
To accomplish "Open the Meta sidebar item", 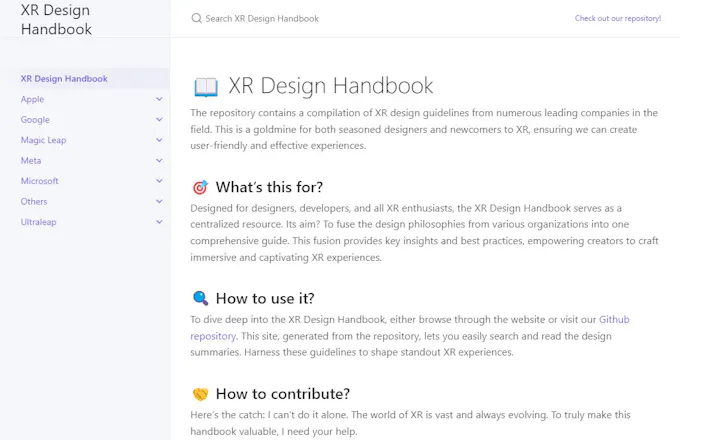I will click(31, 161).
